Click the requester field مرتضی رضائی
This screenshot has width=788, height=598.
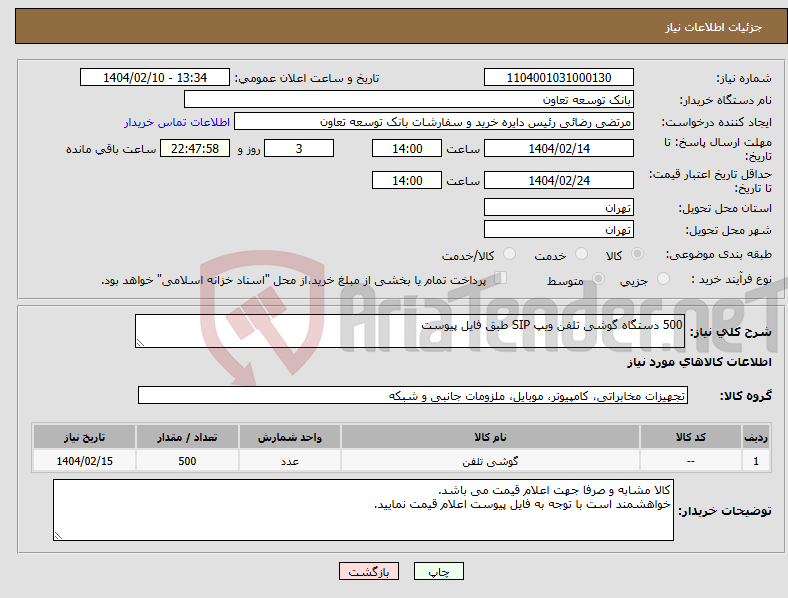(x=434, y=122)
